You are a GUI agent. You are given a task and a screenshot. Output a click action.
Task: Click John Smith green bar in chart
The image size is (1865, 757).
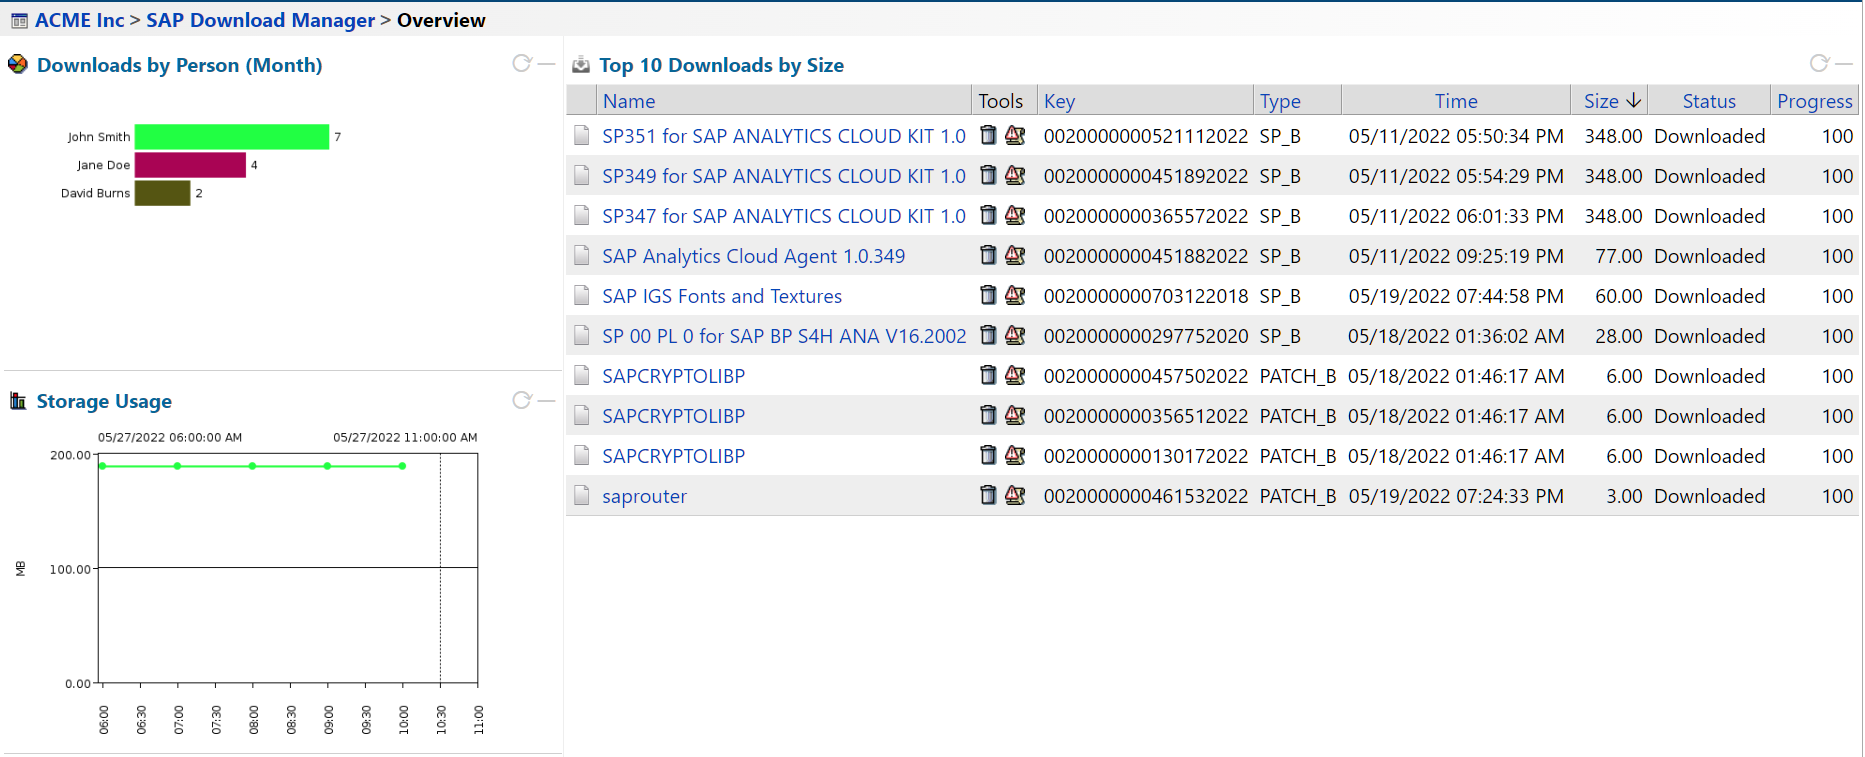(232, 137)
